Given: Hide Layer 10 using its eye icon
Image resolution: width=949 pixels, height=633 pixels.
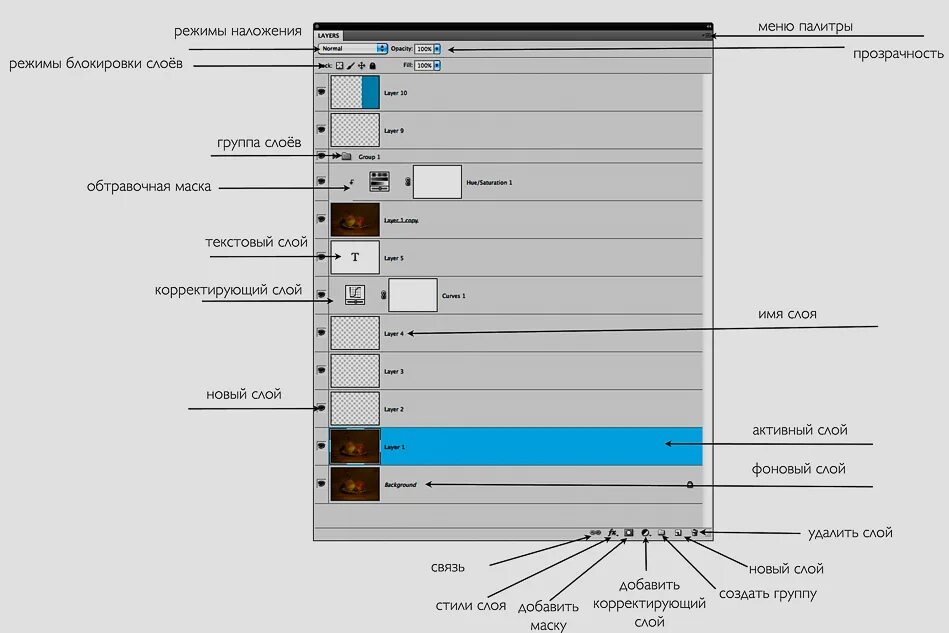Looking at the screenshot, I should [321, 92].
